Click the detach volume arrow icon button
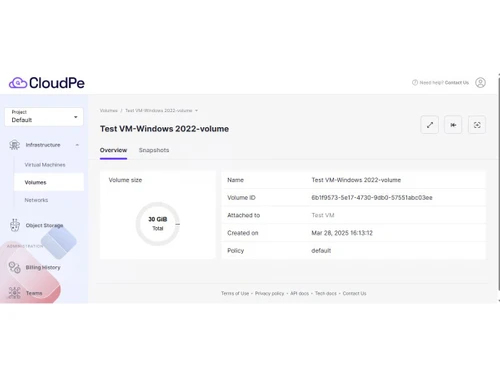This screenshot has width=500, height=375. click(x=453, y=125)
